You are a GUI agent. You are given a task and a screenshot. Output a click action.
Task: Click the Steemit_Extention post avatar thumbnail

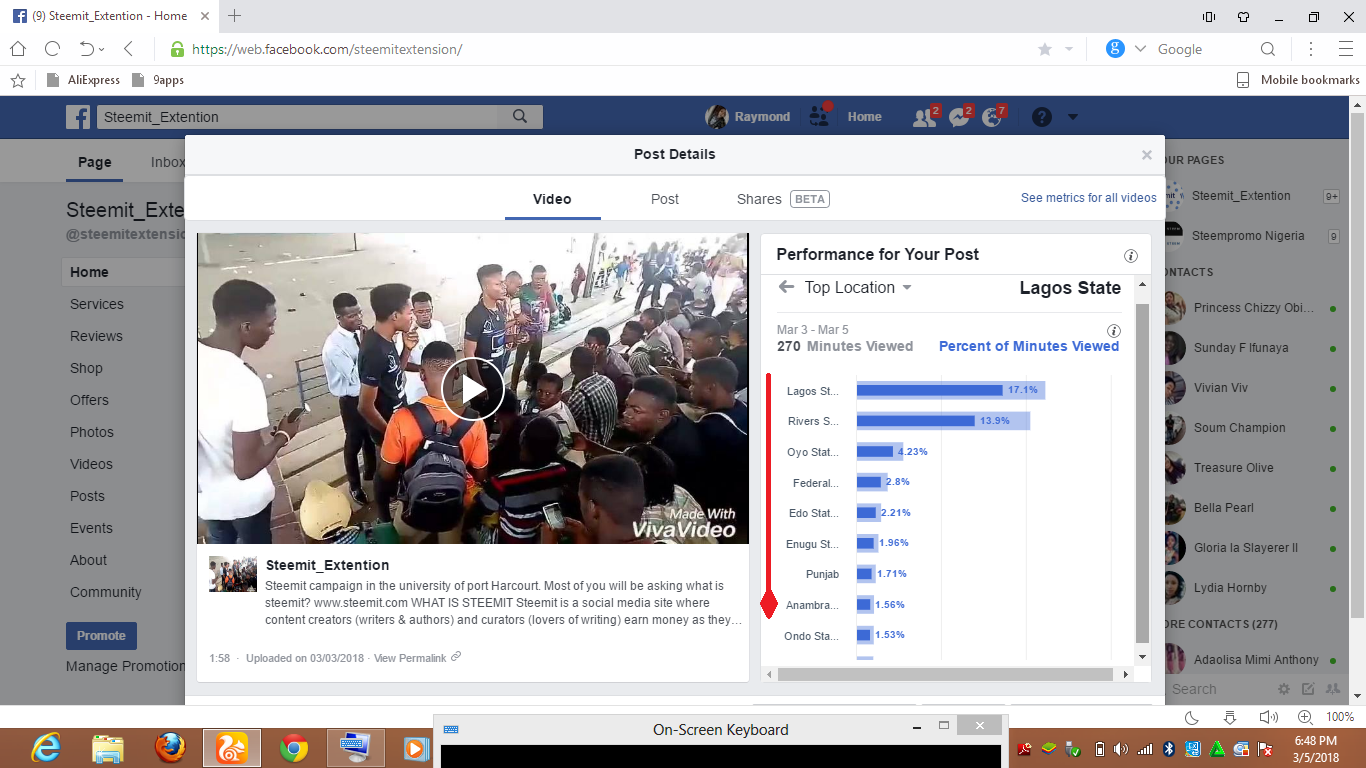[x=233, y=574]
